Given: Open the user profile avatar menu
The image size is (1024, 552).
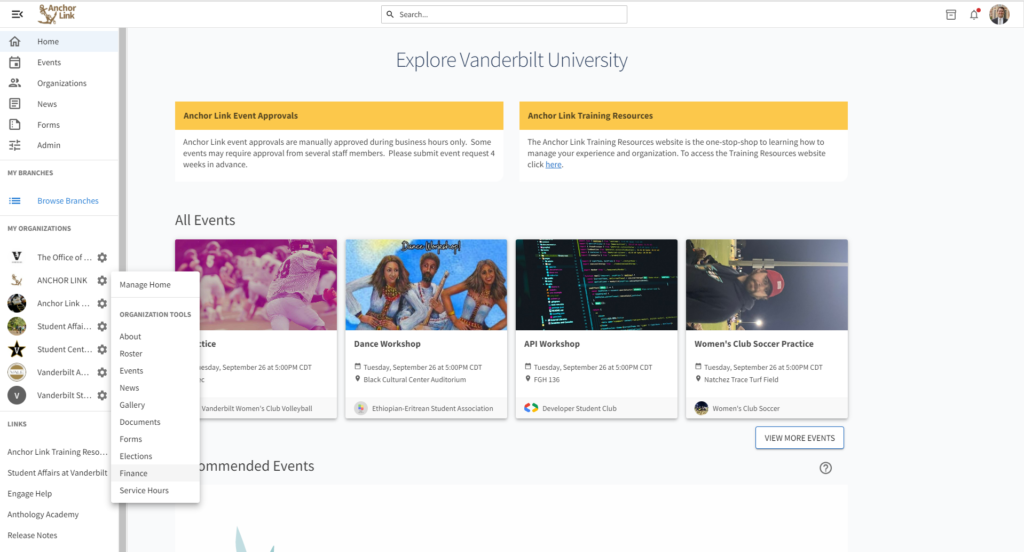Looking at the screenshot, I should pyautogui.click(x=999, y=14).
